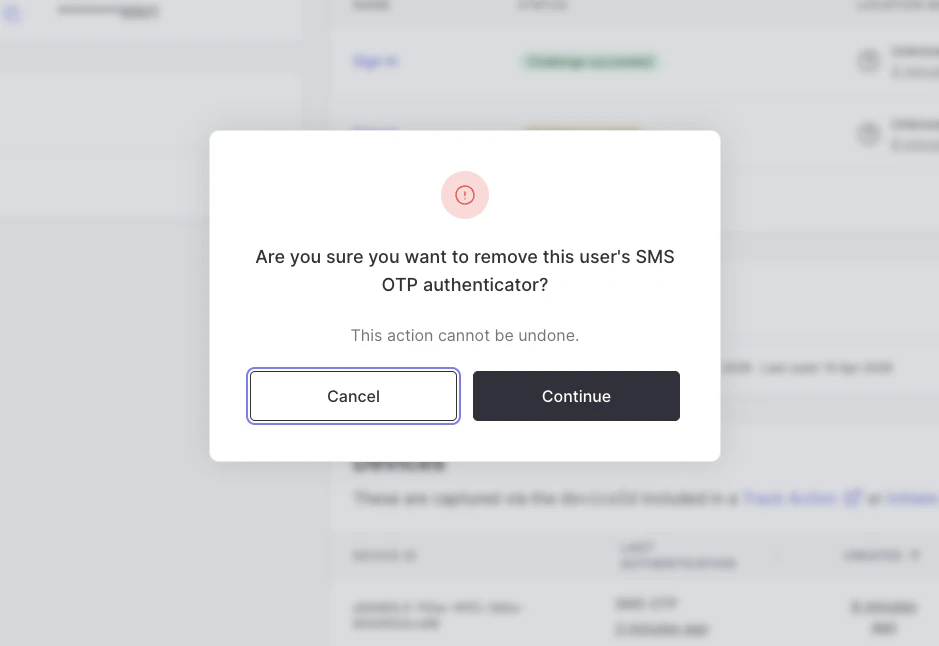Expand the Created column sort chevron

pos(915,555)
